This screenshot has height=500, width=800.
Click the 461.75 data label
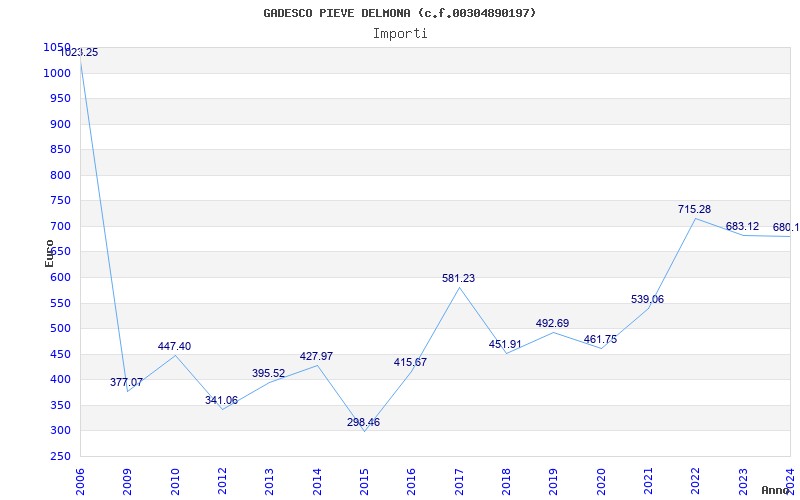(600, 339)
